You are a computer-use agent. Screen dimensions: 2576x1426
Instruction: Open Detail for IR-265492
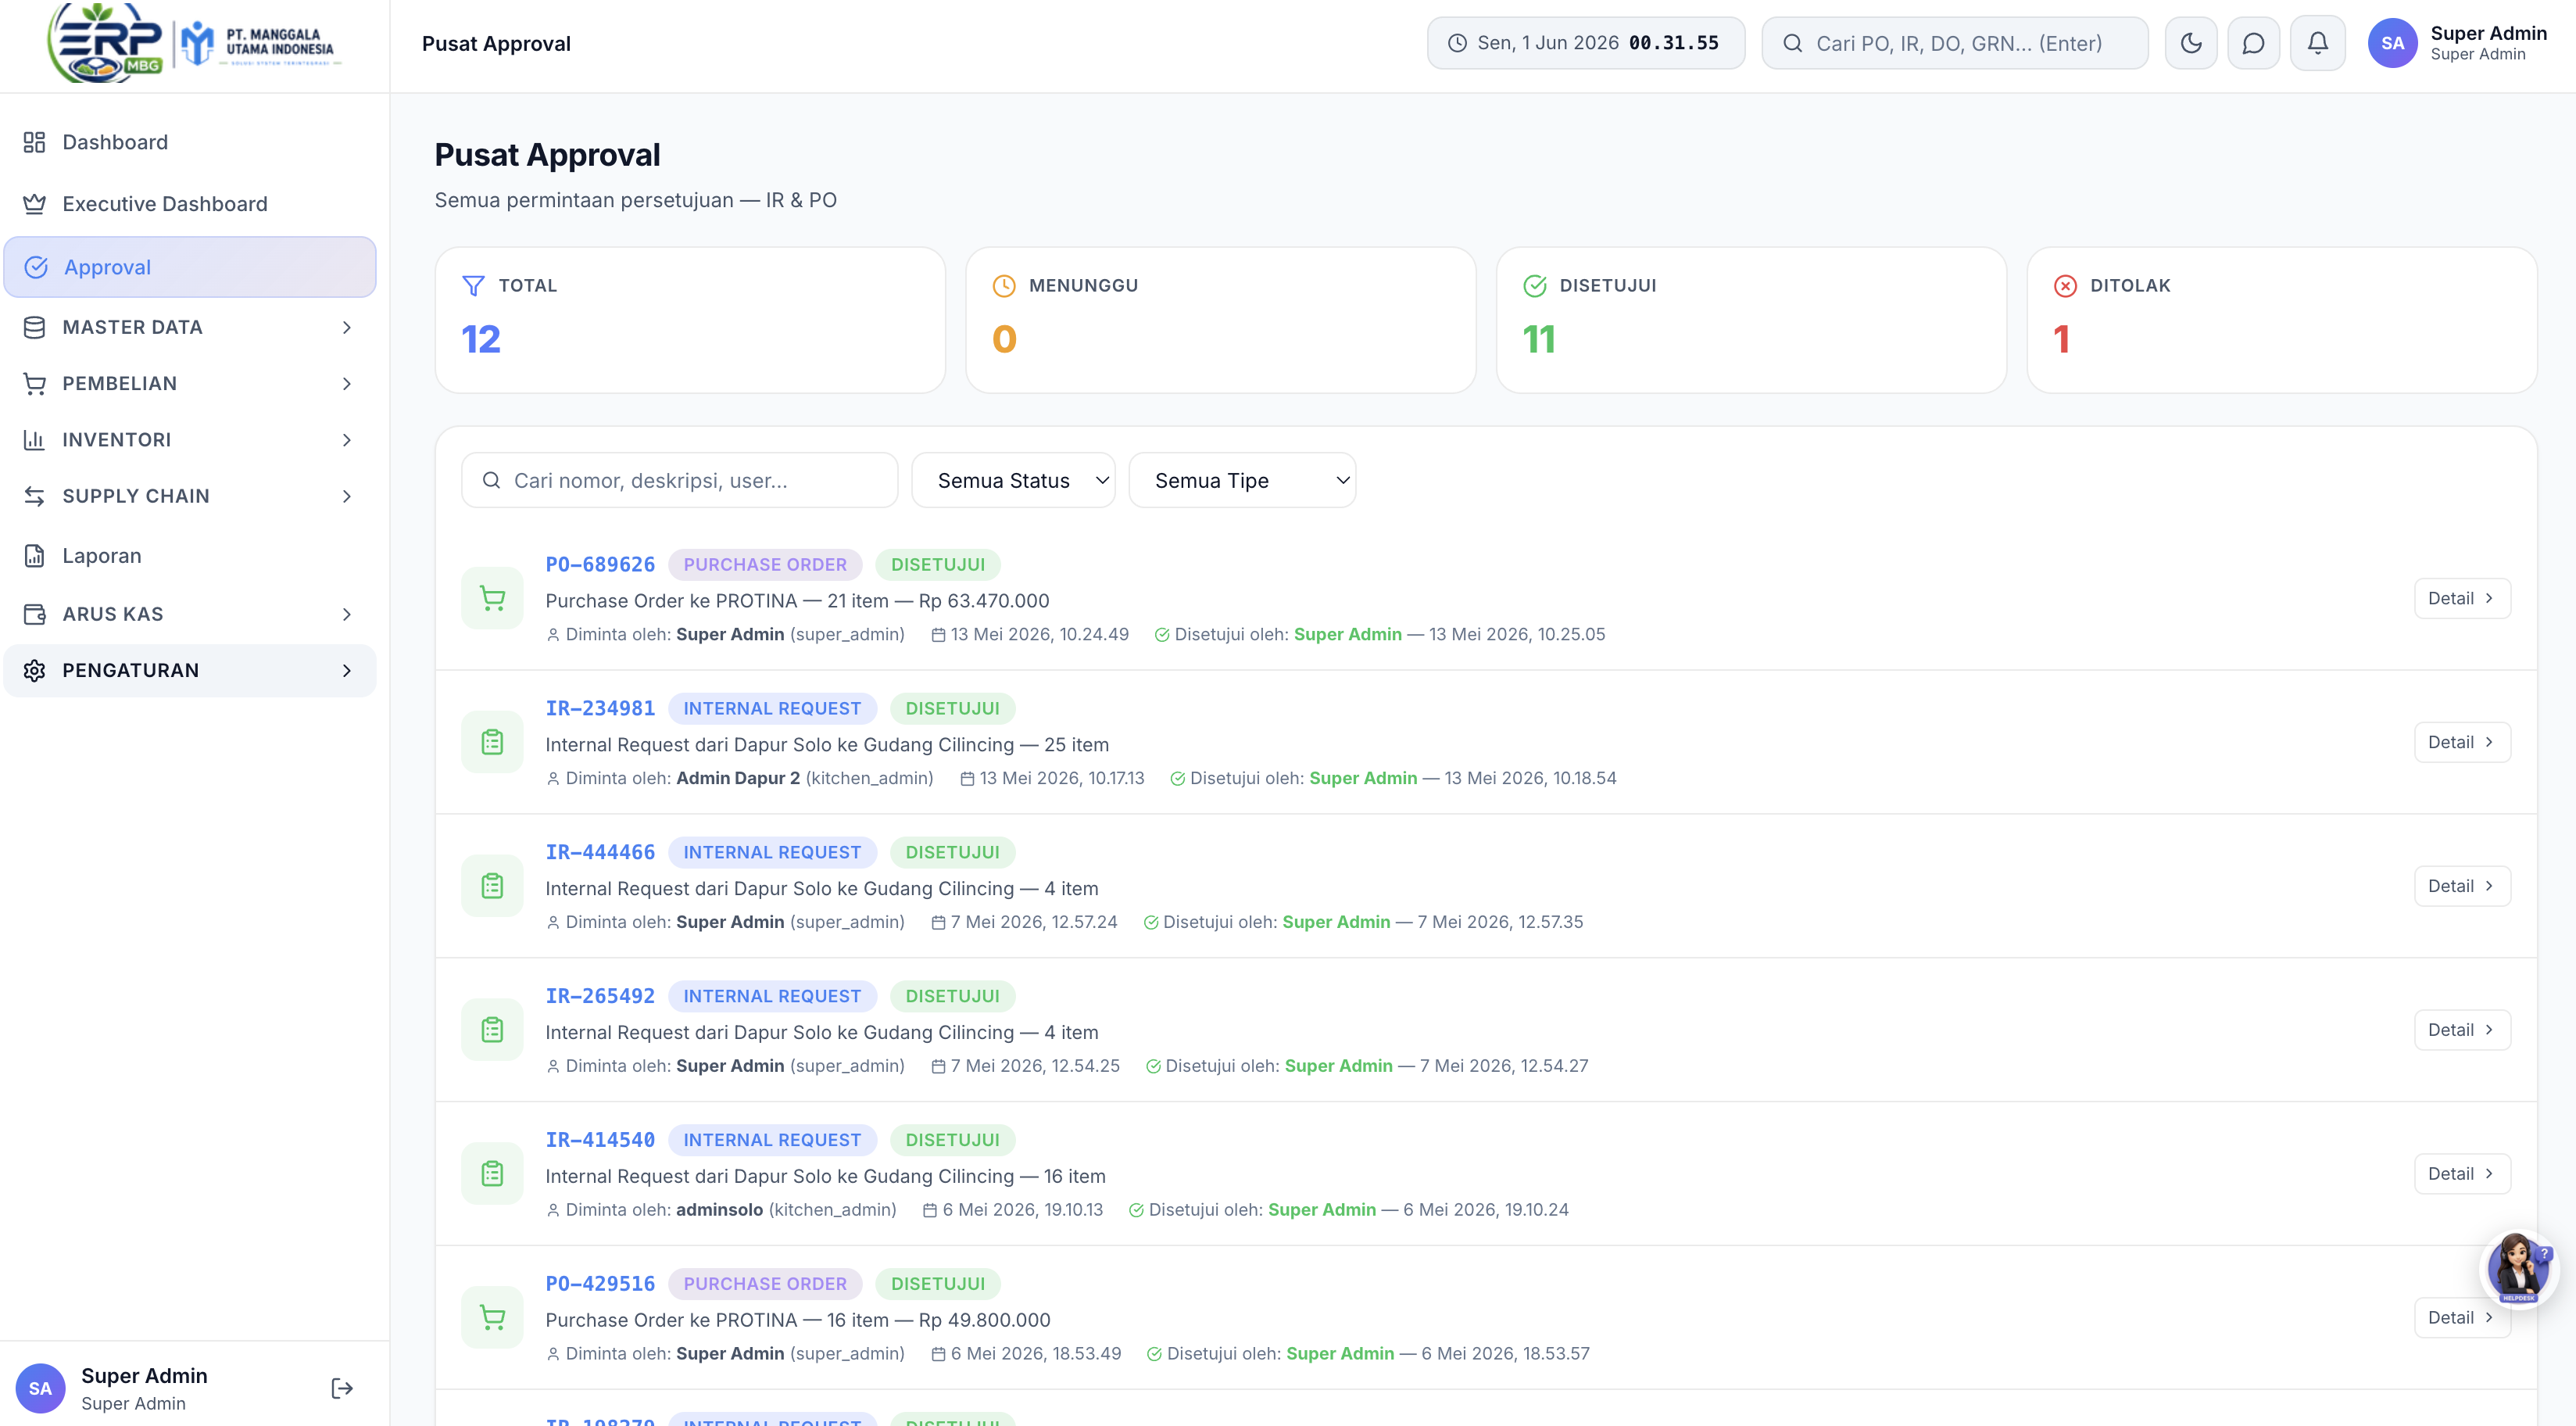[2461, 1030]
